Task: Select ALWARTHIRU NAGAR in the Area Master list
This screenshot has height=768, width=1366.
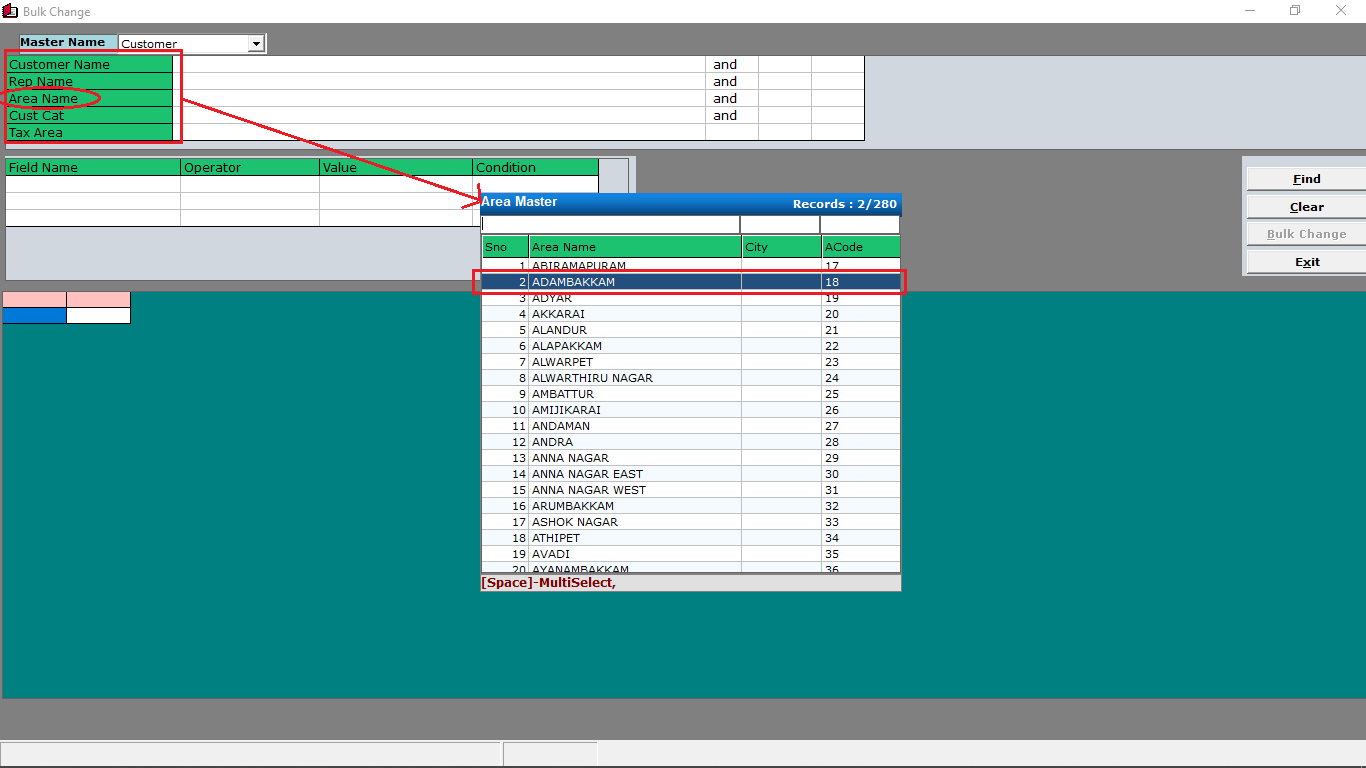Action: click(x=691, y=378)
